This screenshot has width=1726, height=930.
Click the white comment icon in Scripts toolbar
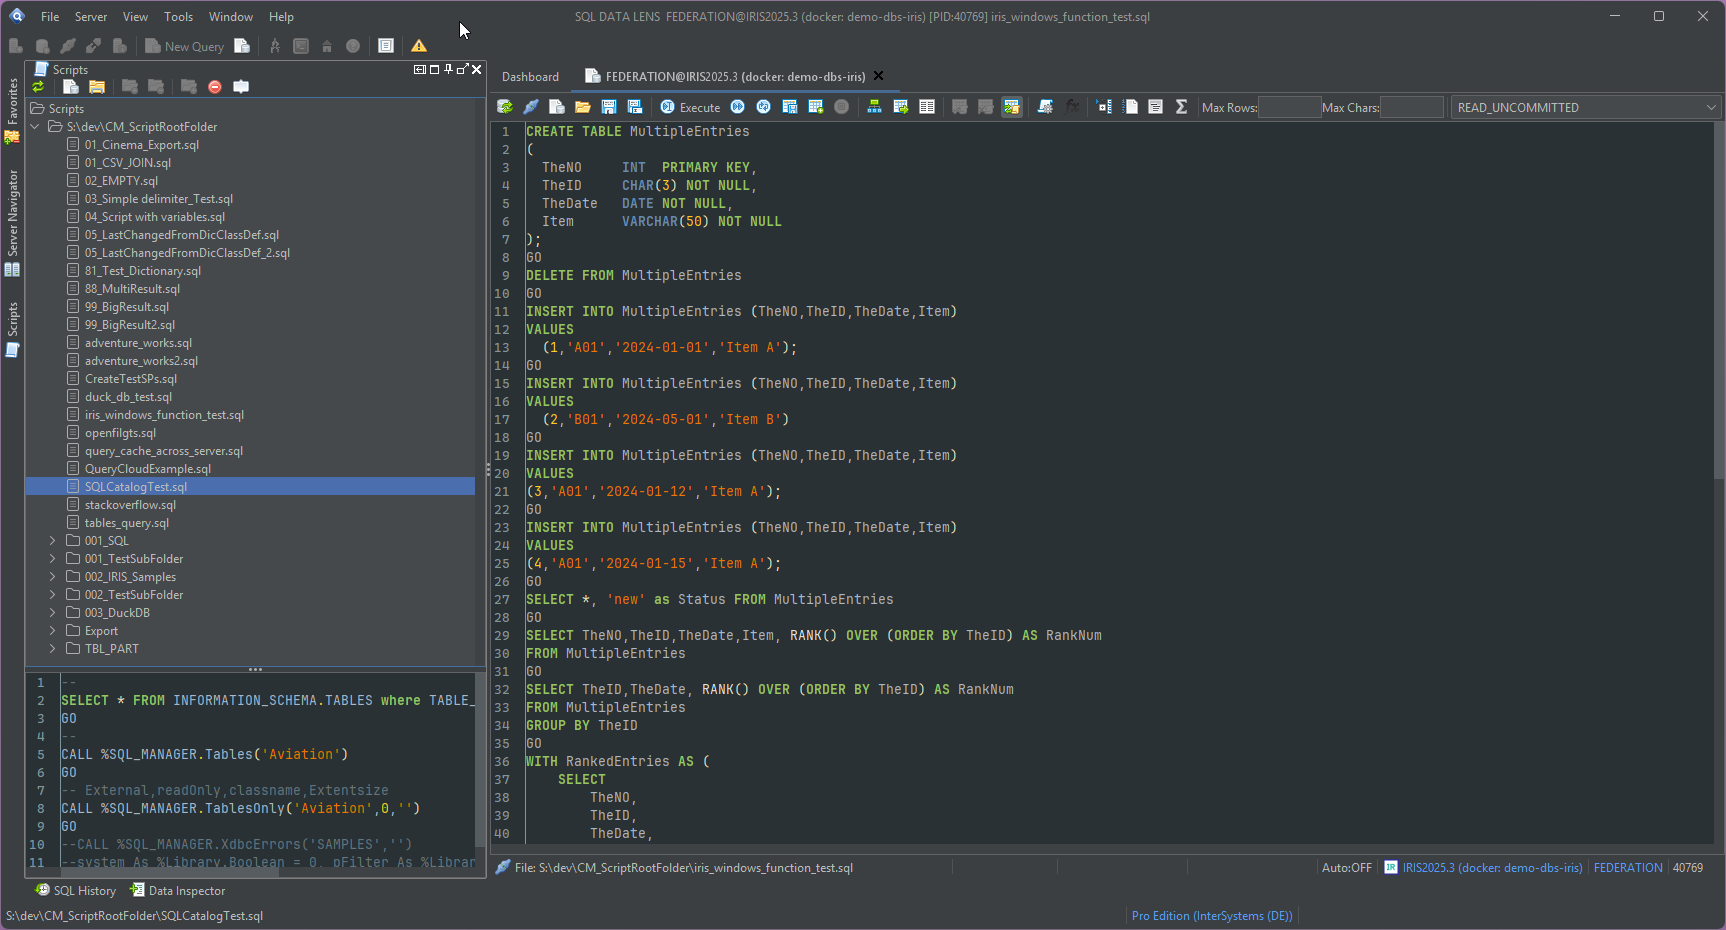click(241, 87)
